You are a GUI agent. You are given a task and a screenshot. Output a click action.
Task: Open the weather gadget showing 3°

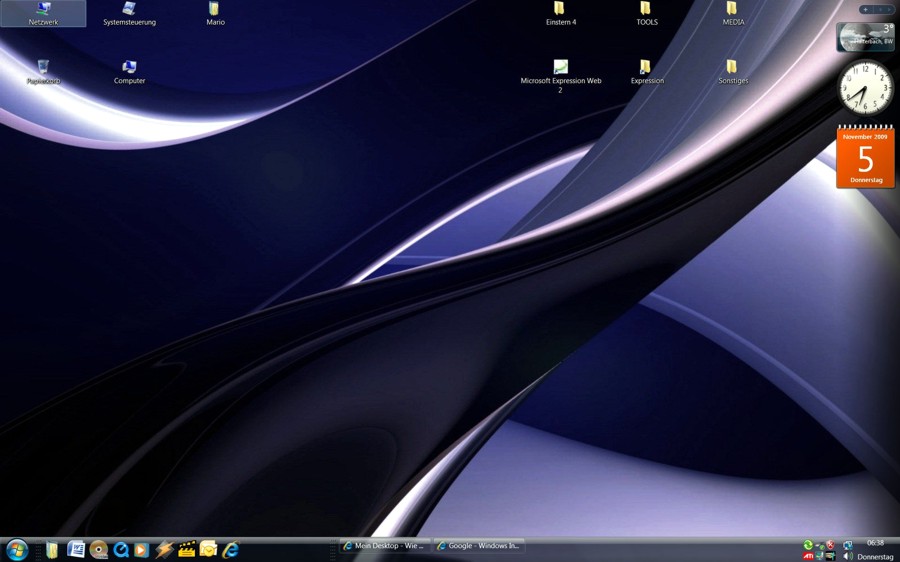coord(865,37)
